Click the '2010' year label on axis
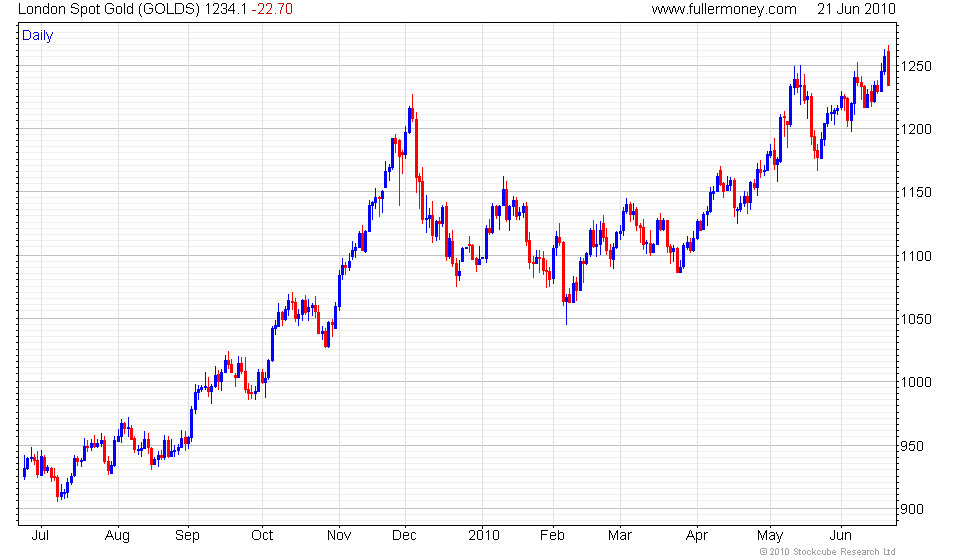 (x=484, y=536)
